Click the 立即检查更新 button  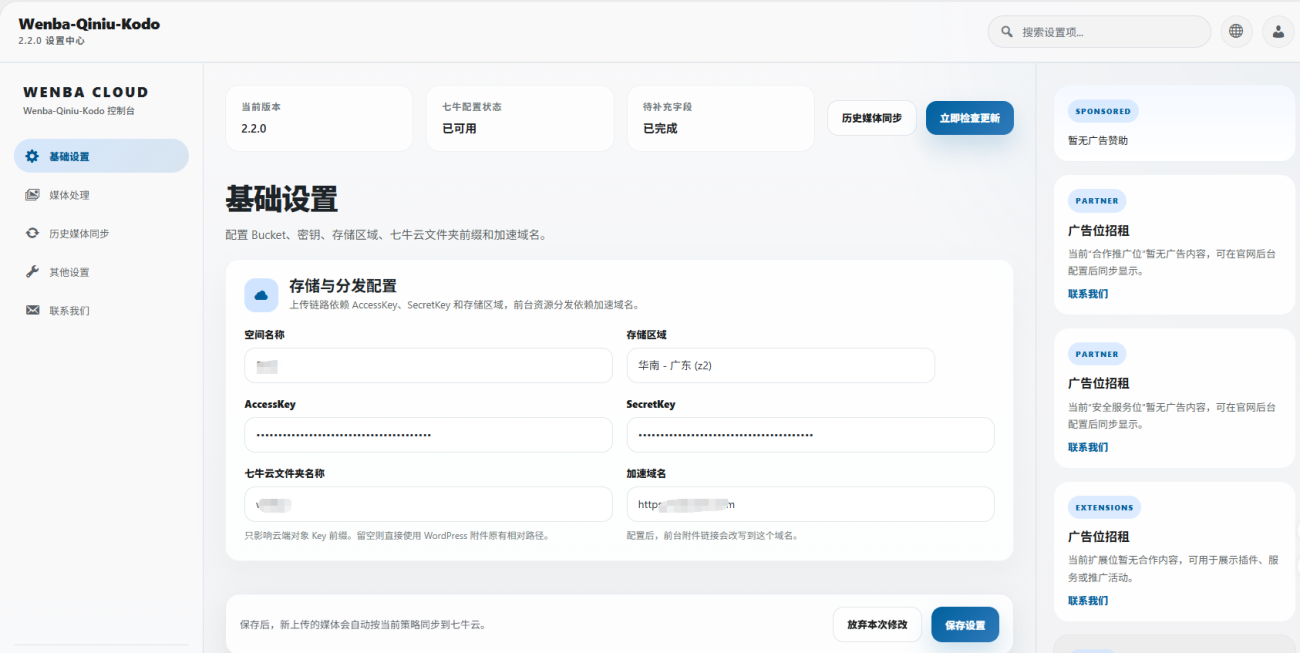pos(969,117)
